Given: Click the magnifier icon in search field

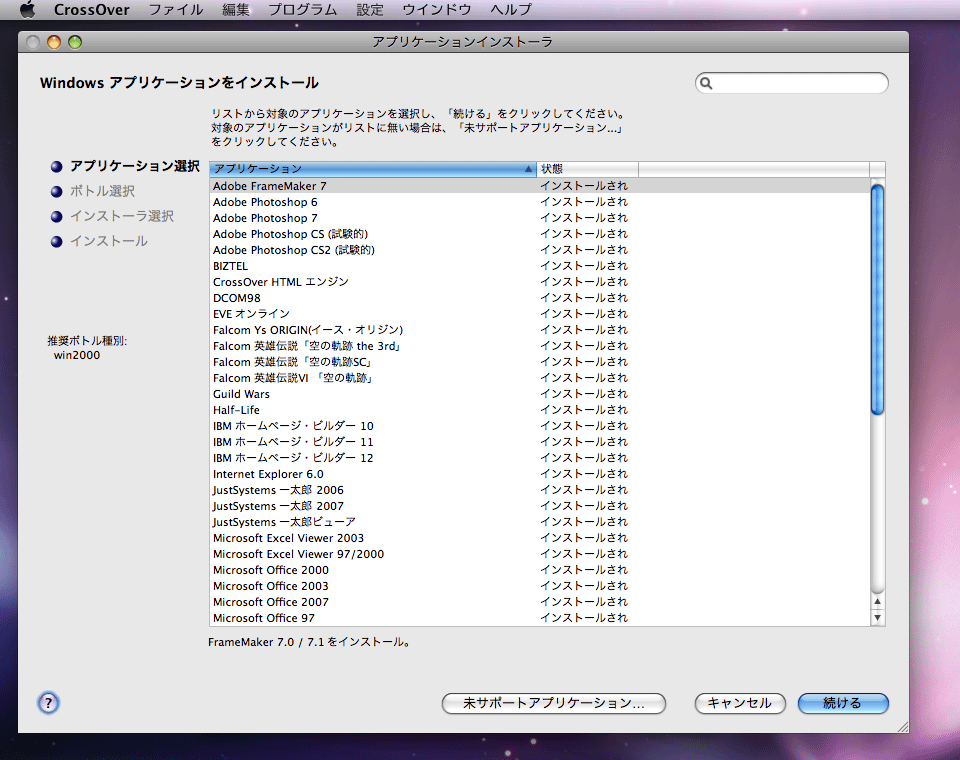Looking at the screenshot, I should (706, 83).
